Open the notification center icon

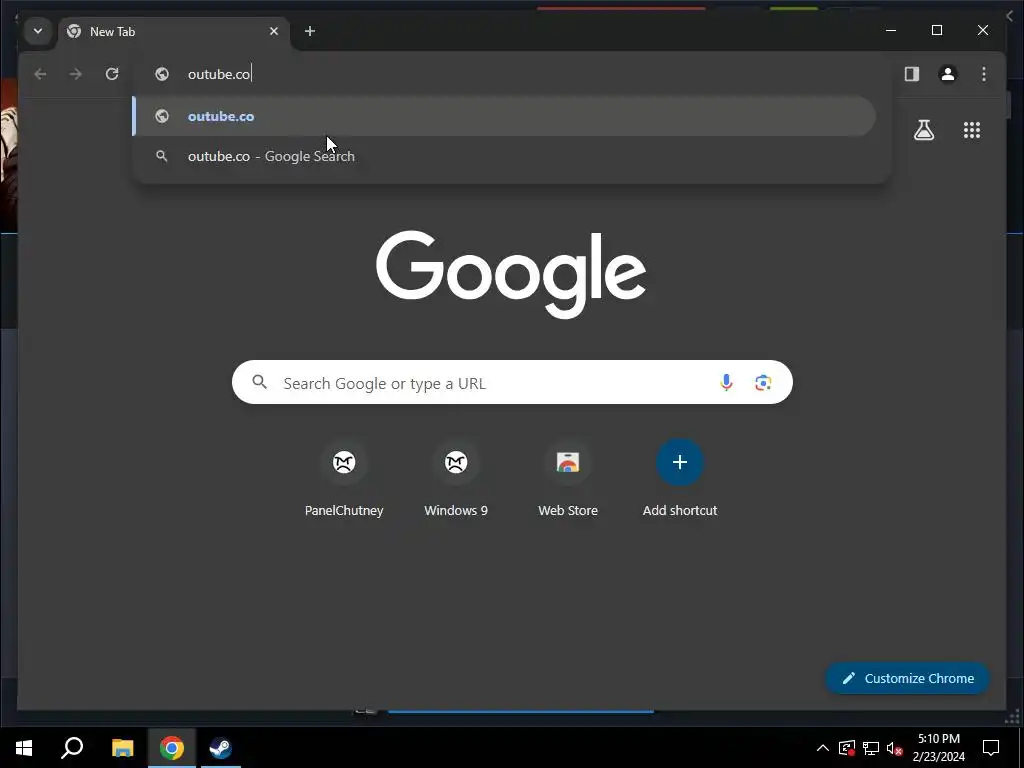pyautogui.click(x=991, y=748)
